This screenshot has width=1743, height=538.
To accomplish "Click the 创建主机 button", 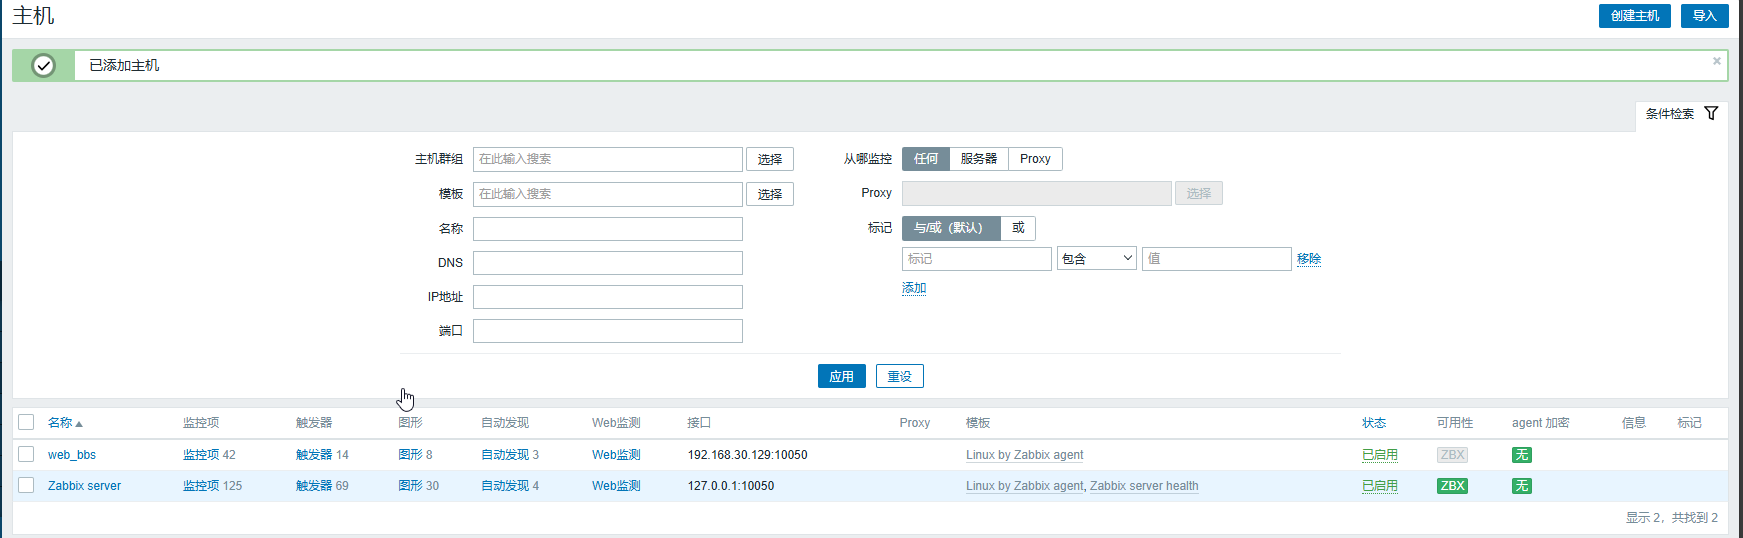I will click(1634, 16).
